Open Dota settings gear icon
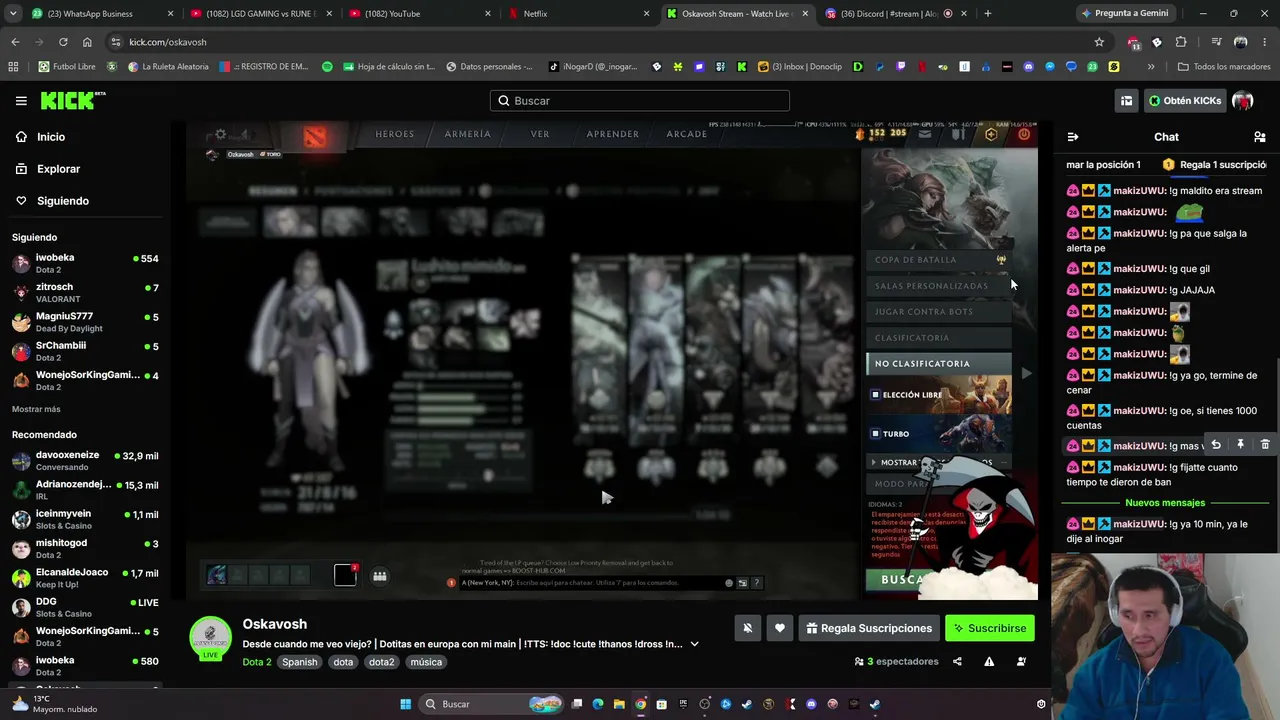Screen dimensions: 1280x720 tap(220, 135)
